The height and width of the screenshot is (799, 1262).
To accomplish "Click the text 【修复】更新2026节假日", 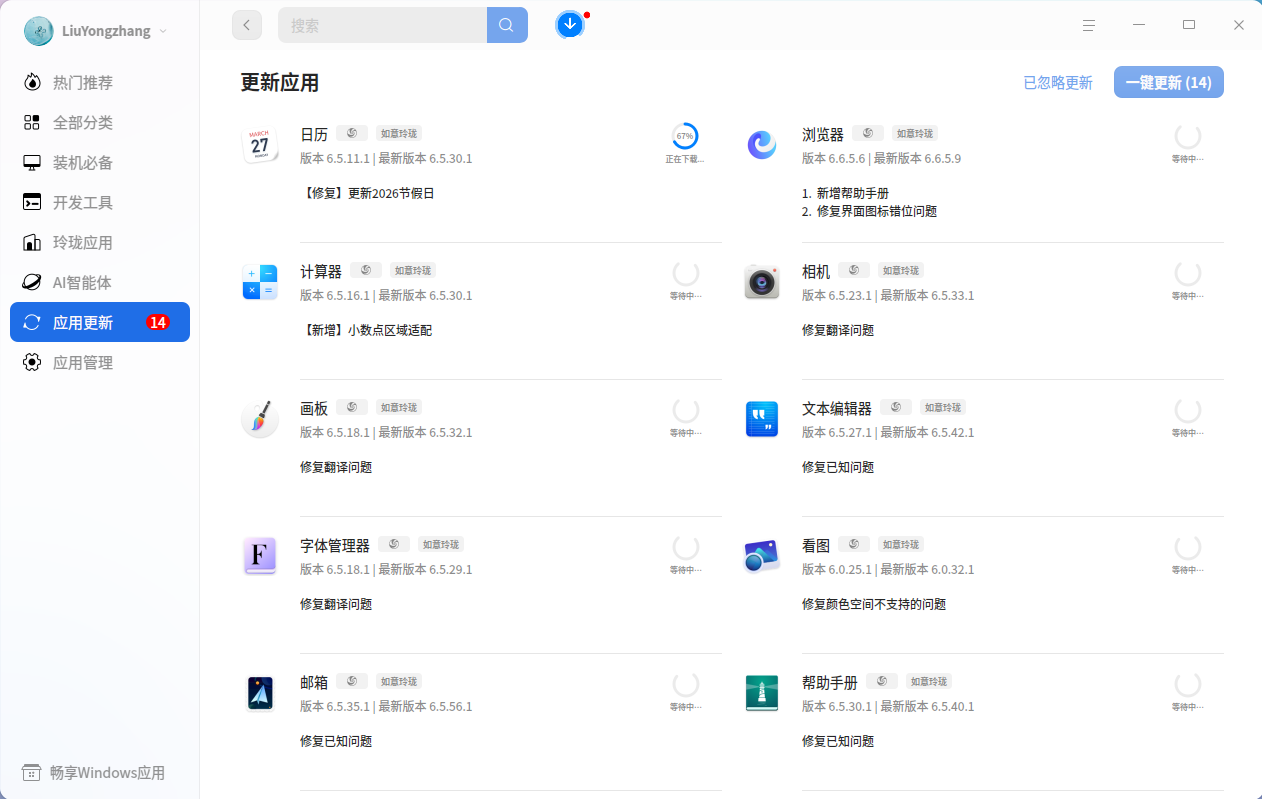I will (367, 193).
